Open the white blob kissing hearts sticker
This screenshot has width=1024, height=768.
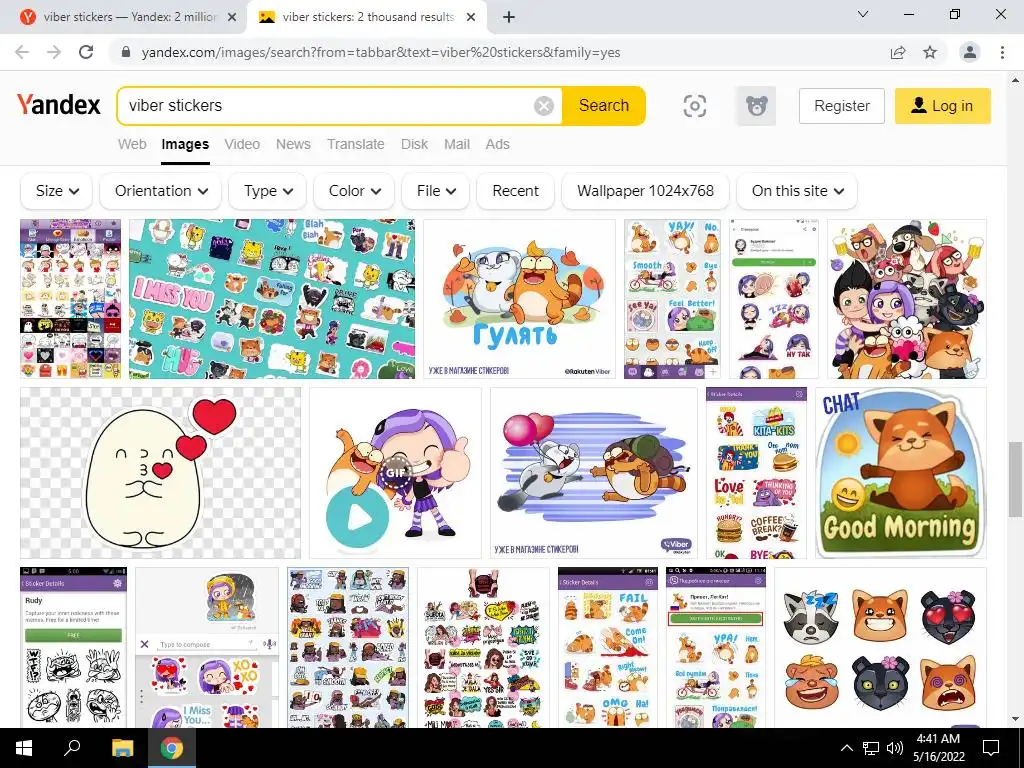tap(161, 473)
